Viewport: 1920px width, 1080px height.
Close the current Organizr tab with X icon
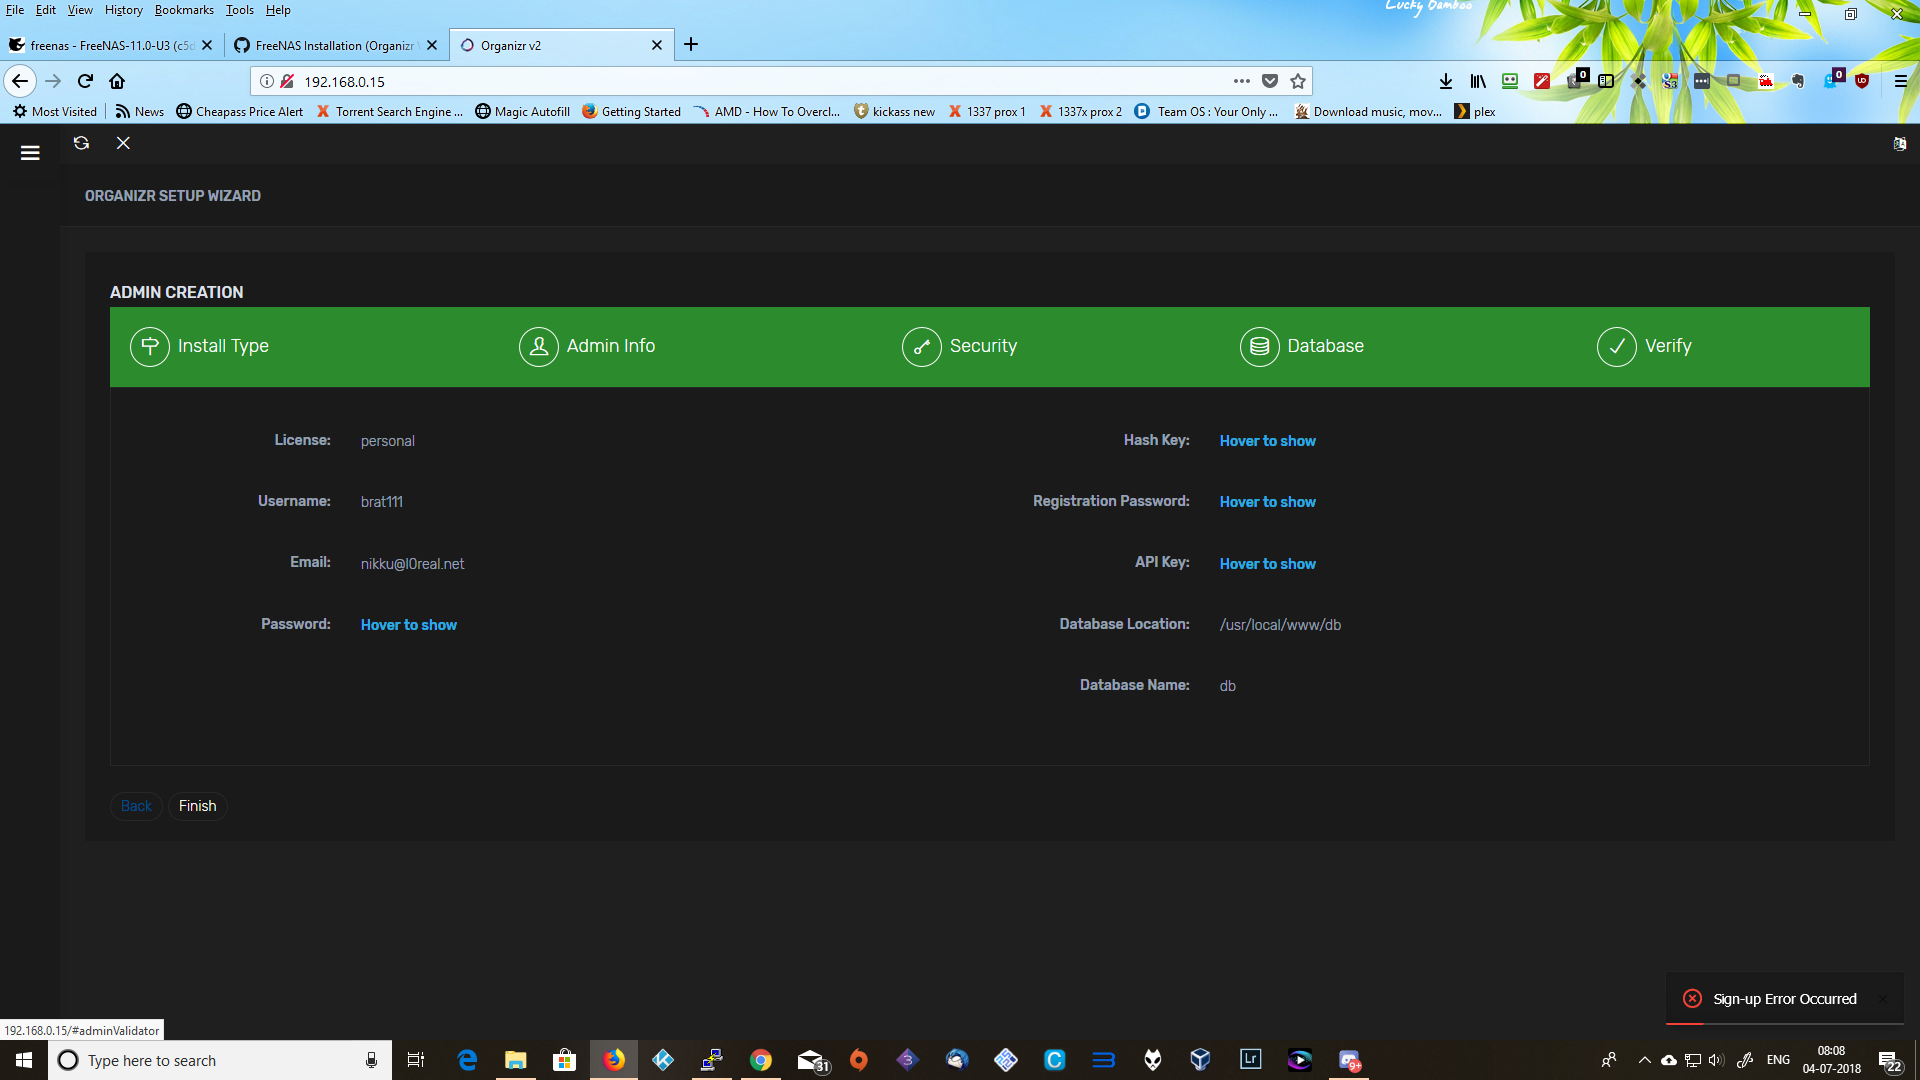[x=123, y=143]
